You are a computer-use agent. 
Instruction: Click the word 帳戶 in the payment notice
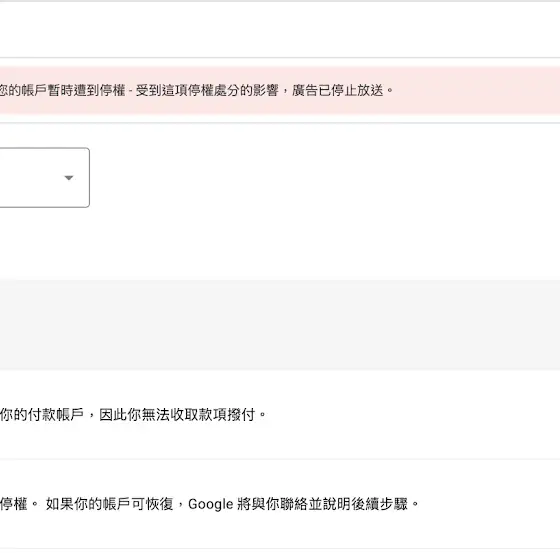pos(70,415)
